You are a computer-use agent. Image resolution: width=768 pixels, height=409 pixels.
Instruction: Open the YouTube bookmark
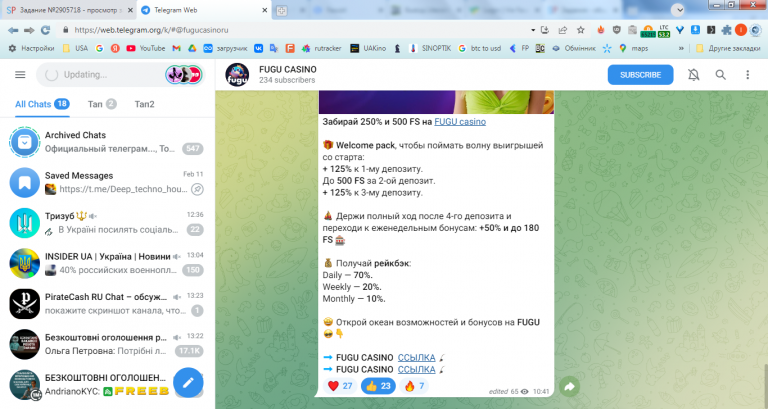145,48
